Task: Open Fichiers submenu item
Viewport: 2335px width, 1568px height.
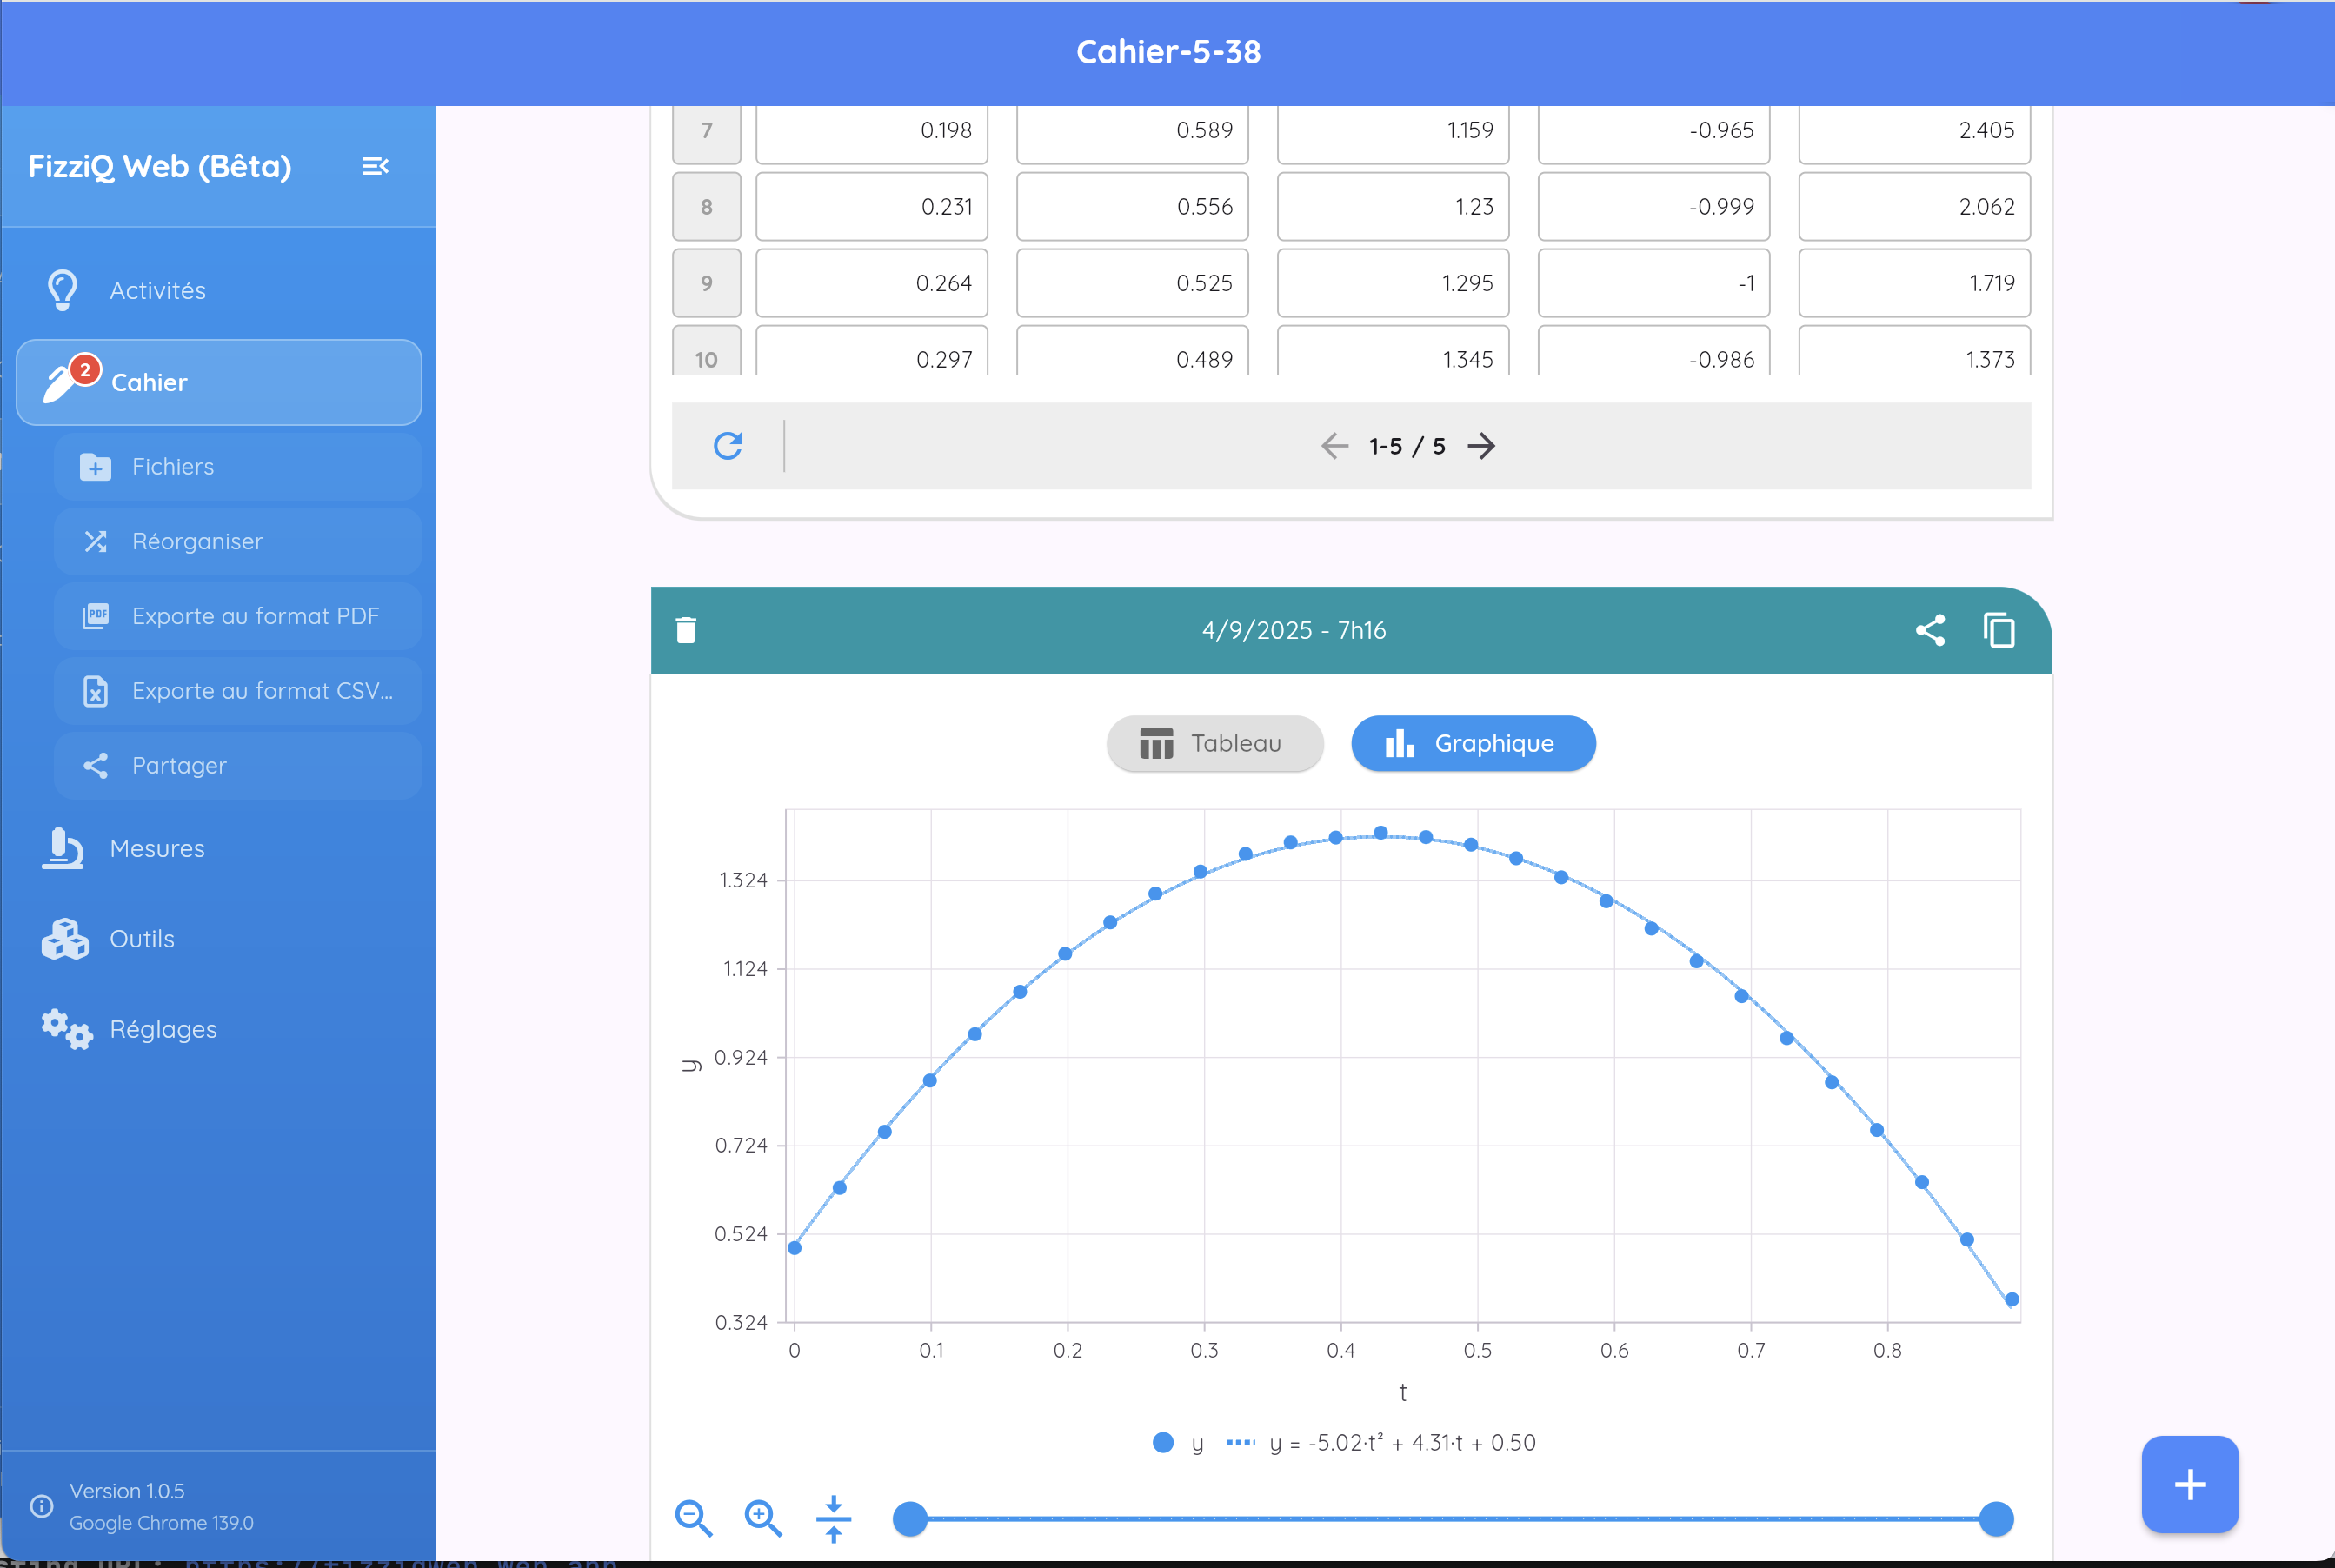Action: tap(238, 467)
